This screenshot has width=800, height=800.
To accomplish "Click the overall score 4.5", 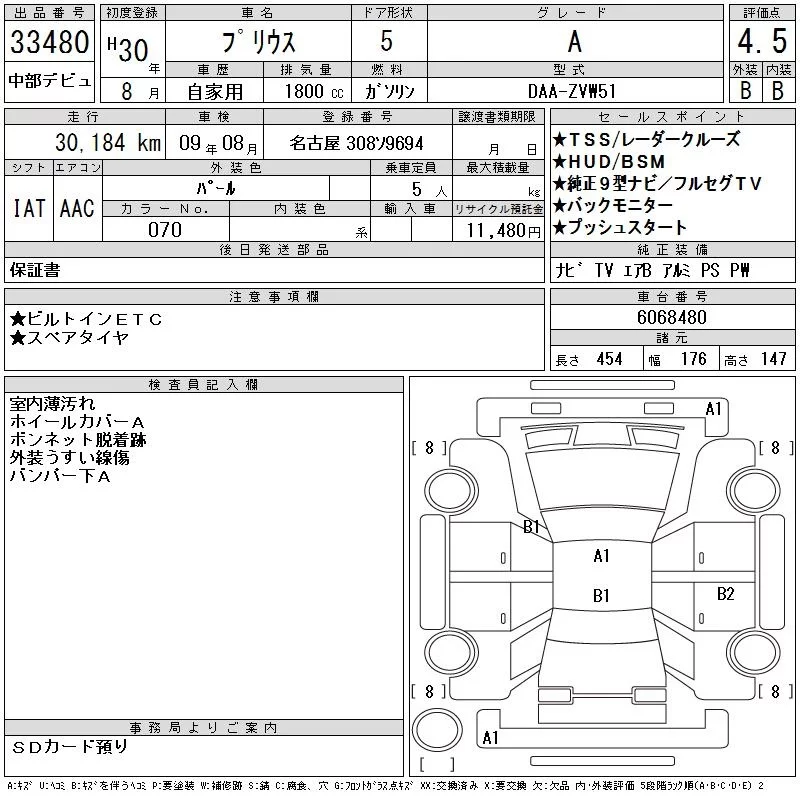I will click(x=762, y=41).
